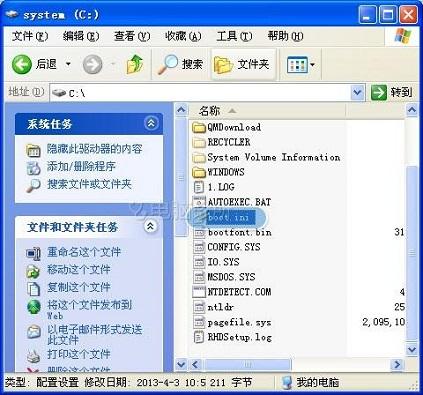The image size is (423, 395).
Task: Click 重命名这个文件 link
Action: click(84, 252)
